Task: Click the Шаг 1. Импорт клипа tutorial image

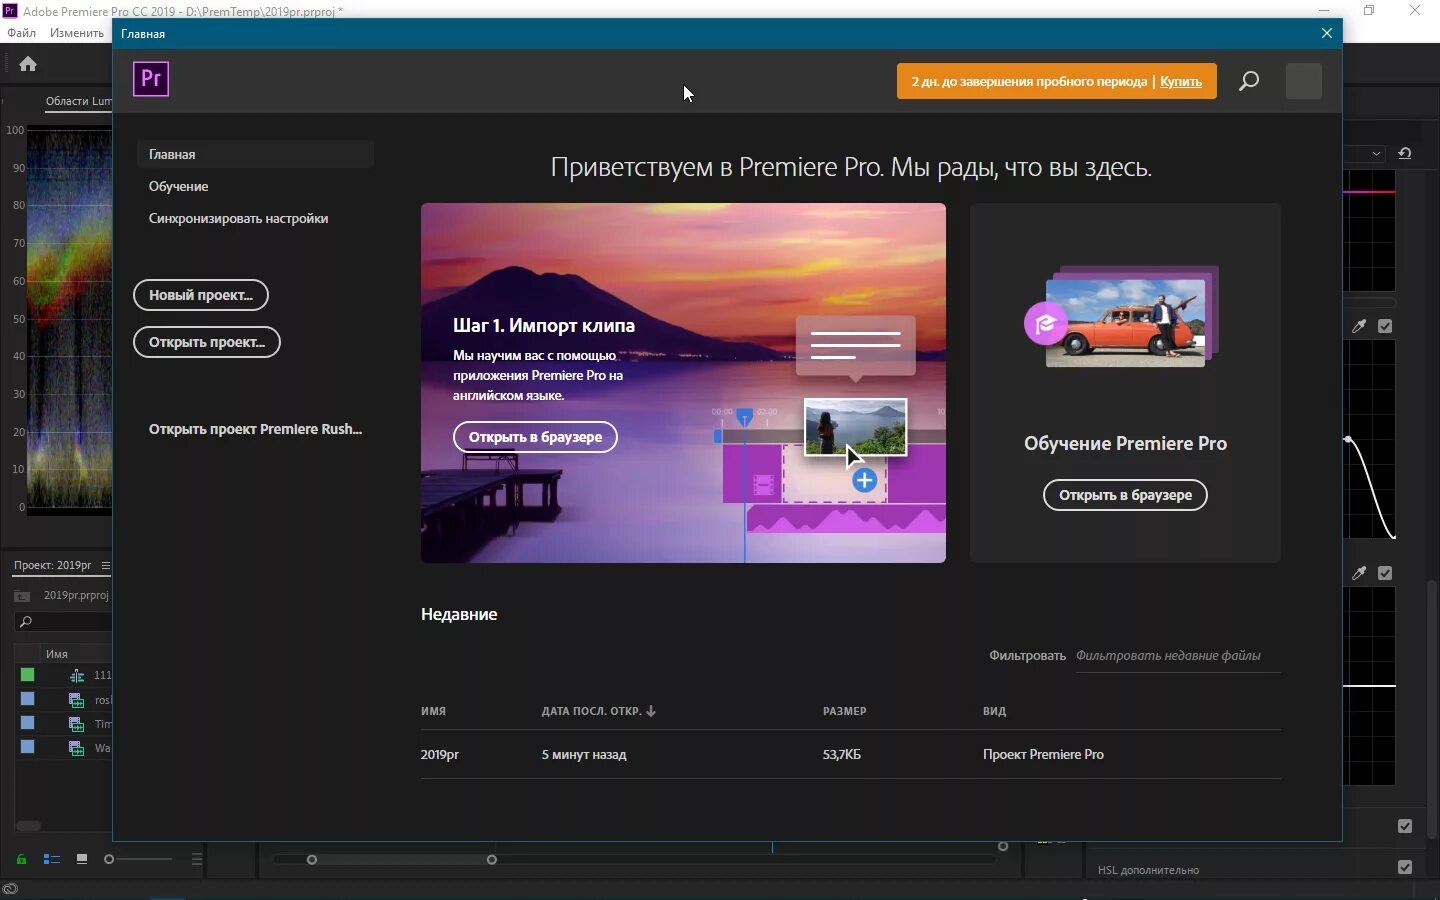Action: (x=683, y=383)
